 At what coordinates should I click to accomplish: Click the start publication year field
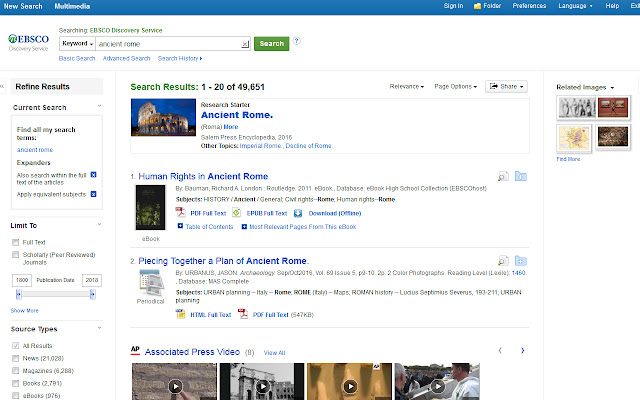(22, 280)
